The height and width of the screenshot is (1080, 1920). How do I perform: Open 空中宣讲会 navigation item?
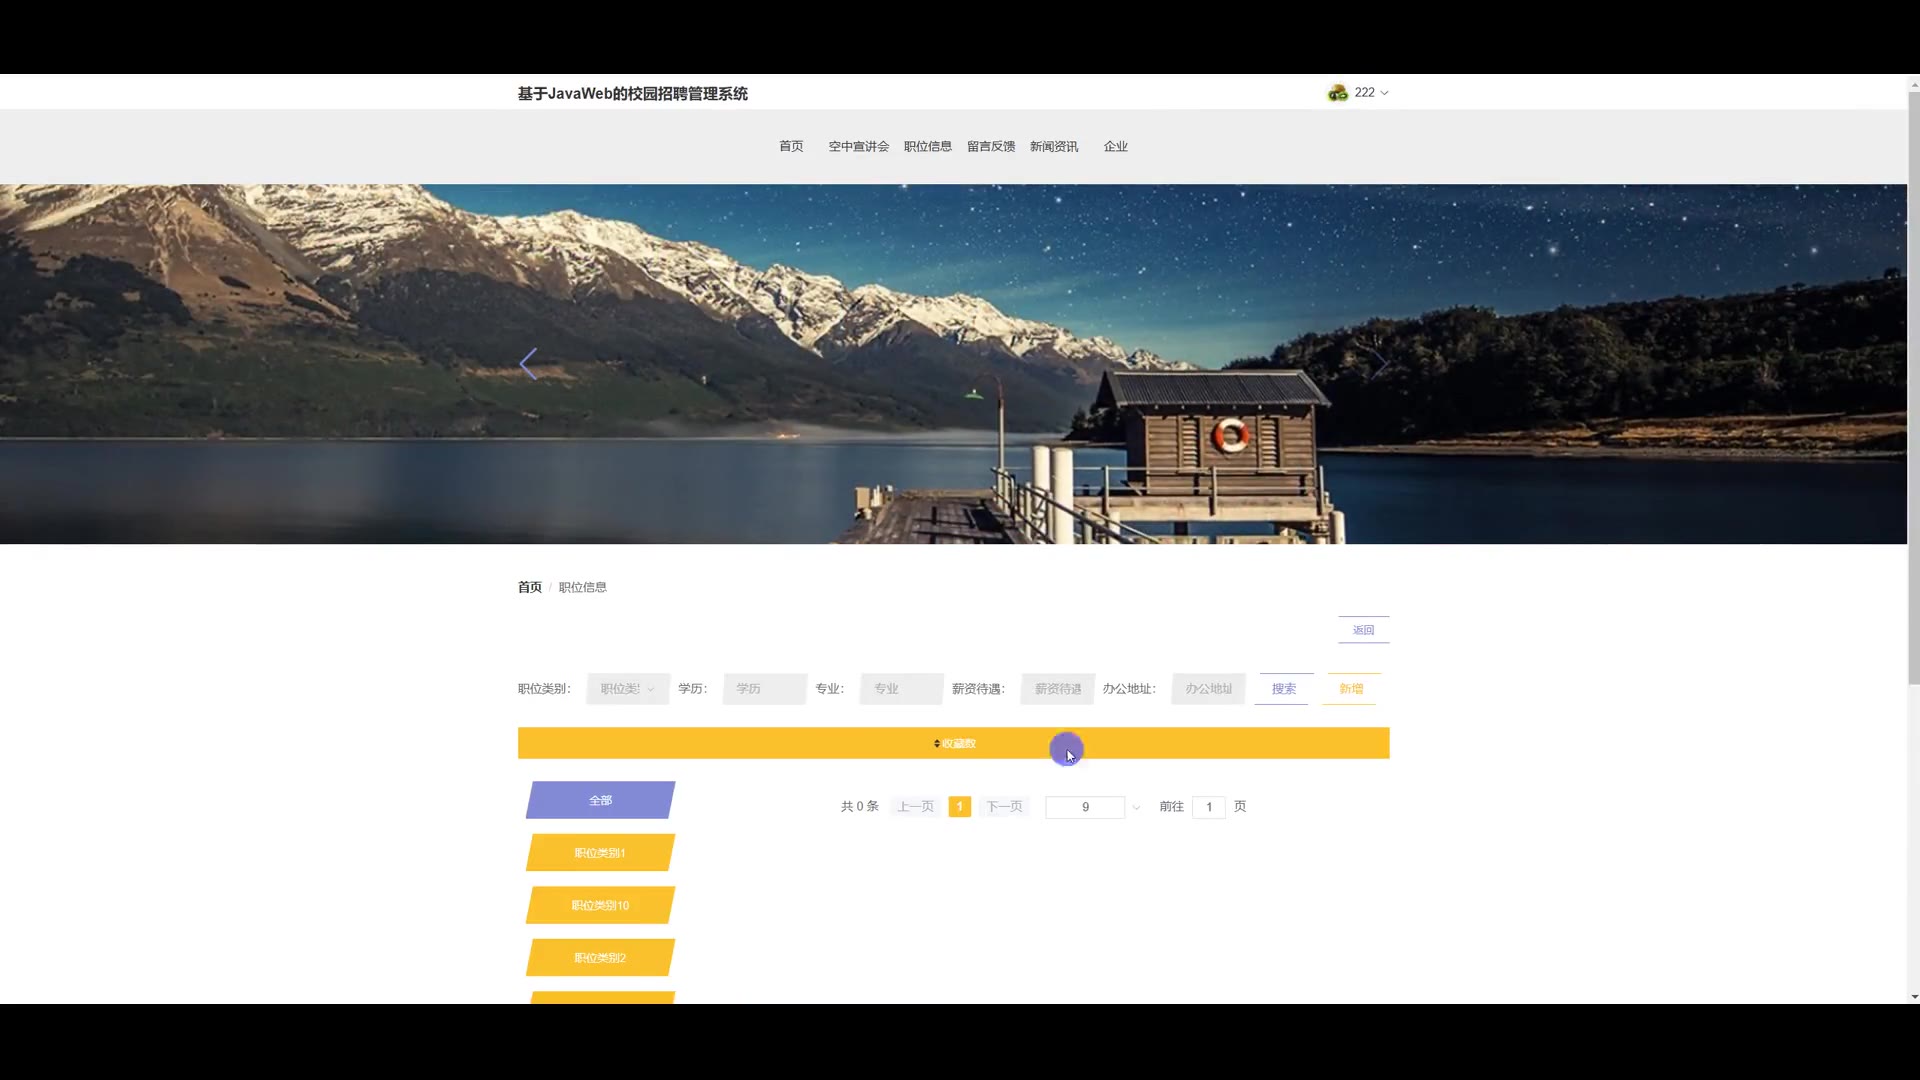(858, 147)
